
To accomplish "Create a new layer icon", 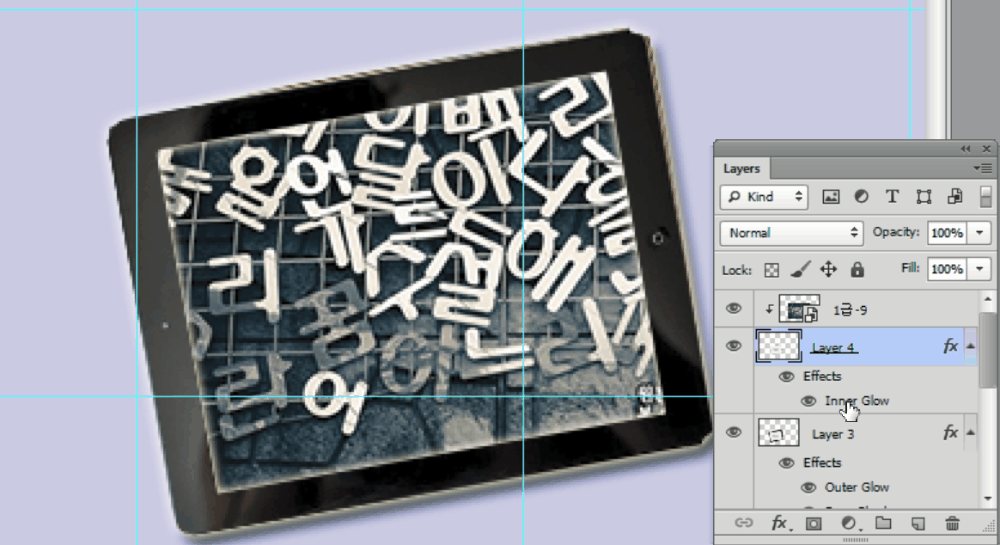I will coord(918,523).
